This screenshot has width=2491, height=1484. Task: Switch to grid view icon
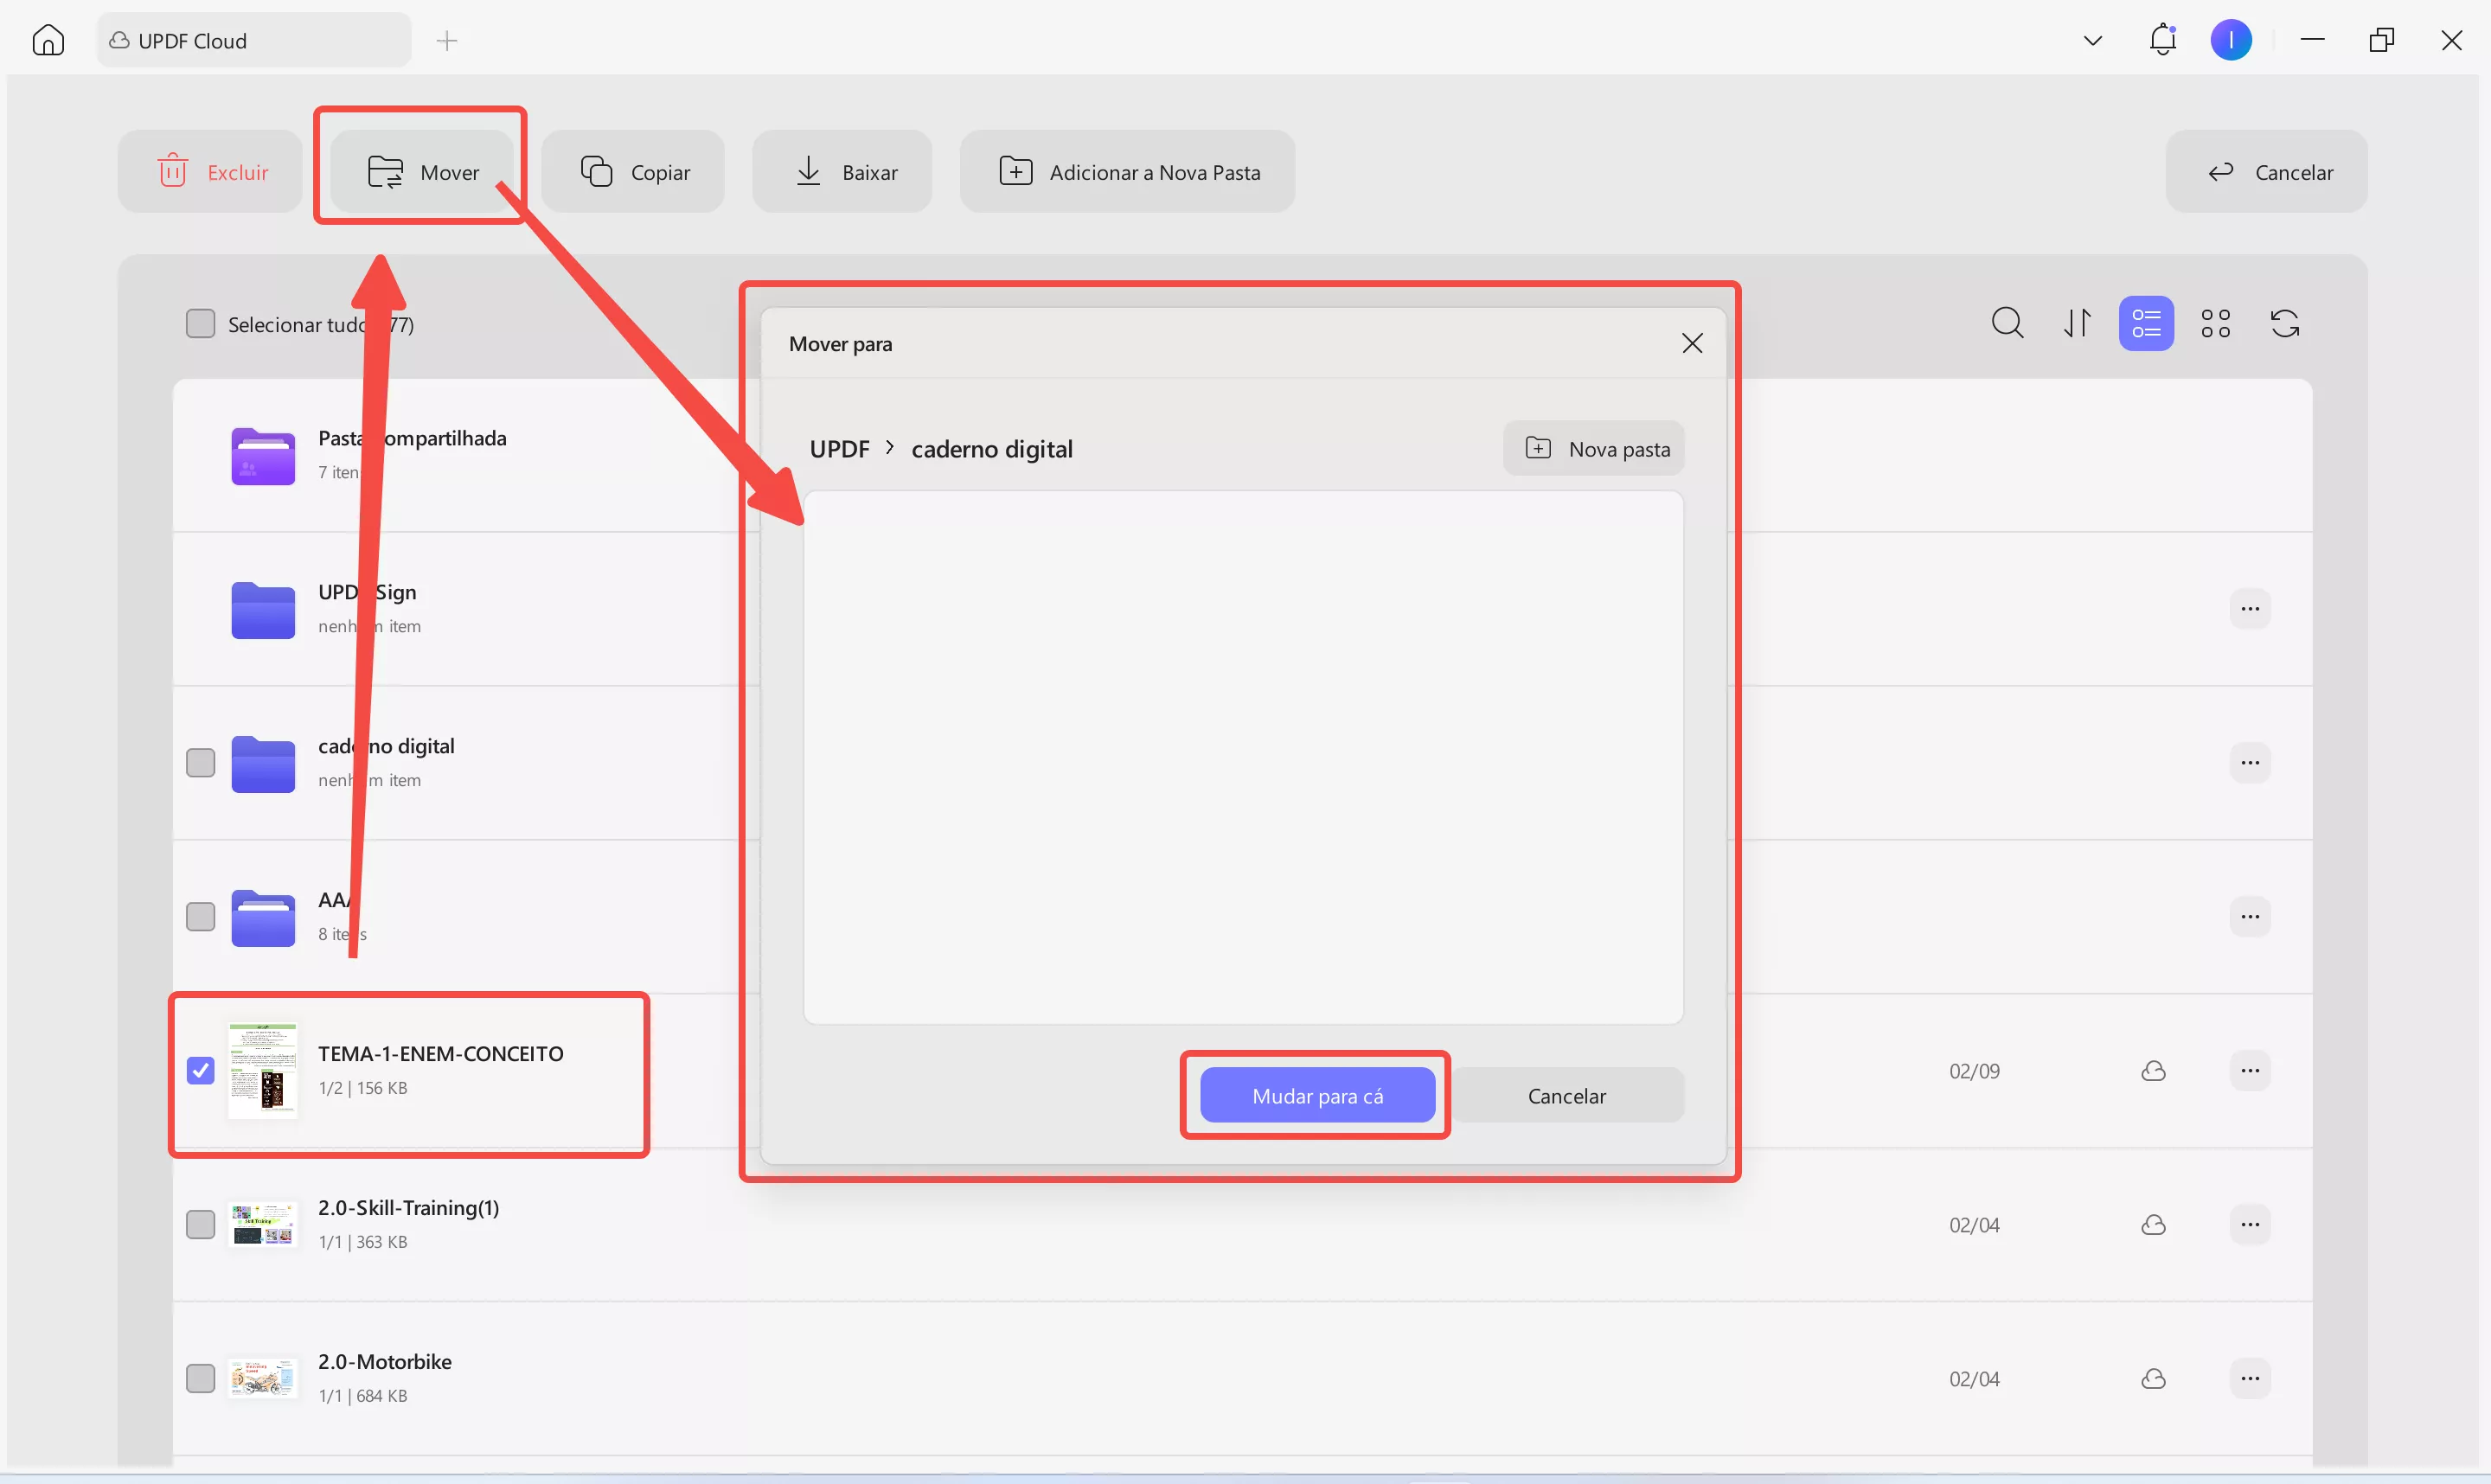click(2215, 323)
